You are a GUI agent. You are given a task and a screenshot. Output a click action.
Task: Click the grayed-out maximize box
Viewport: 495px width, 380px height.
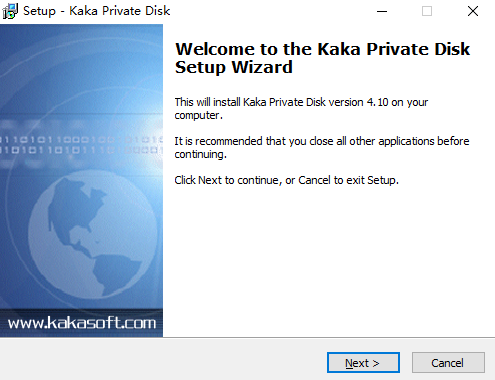427,11
